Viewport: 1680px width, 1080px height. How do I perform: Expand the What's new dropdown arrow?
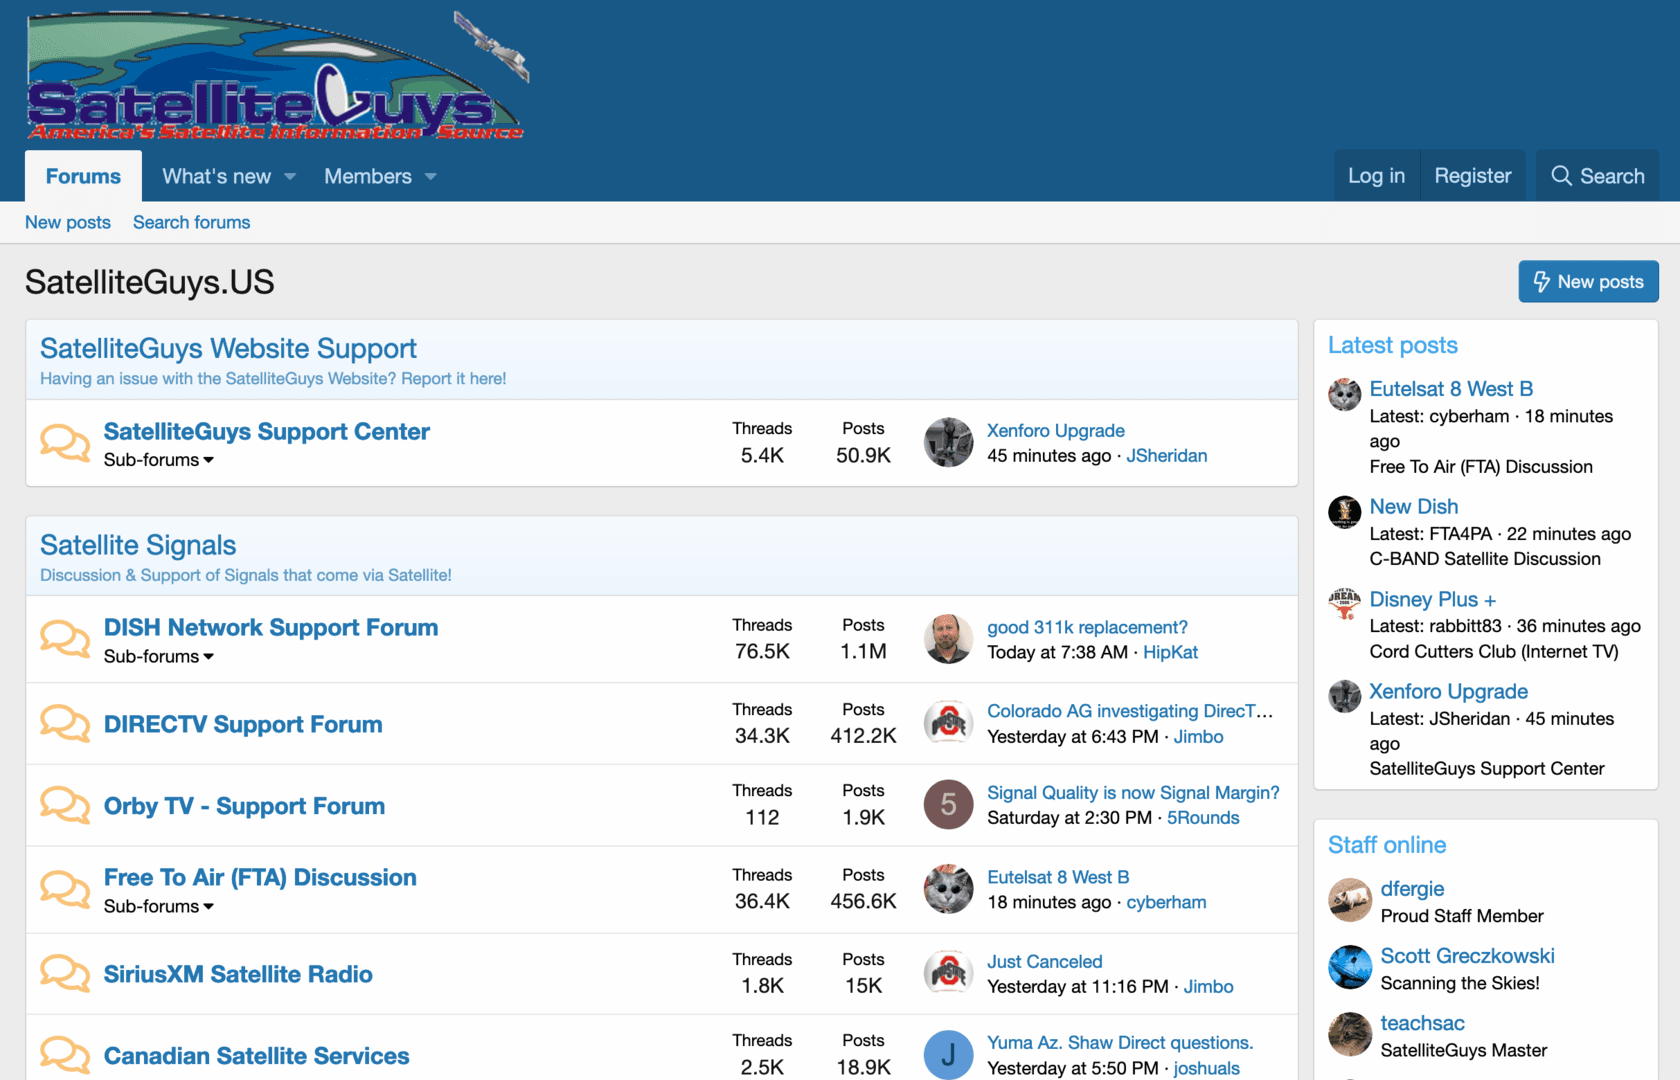tap(290, 177)
